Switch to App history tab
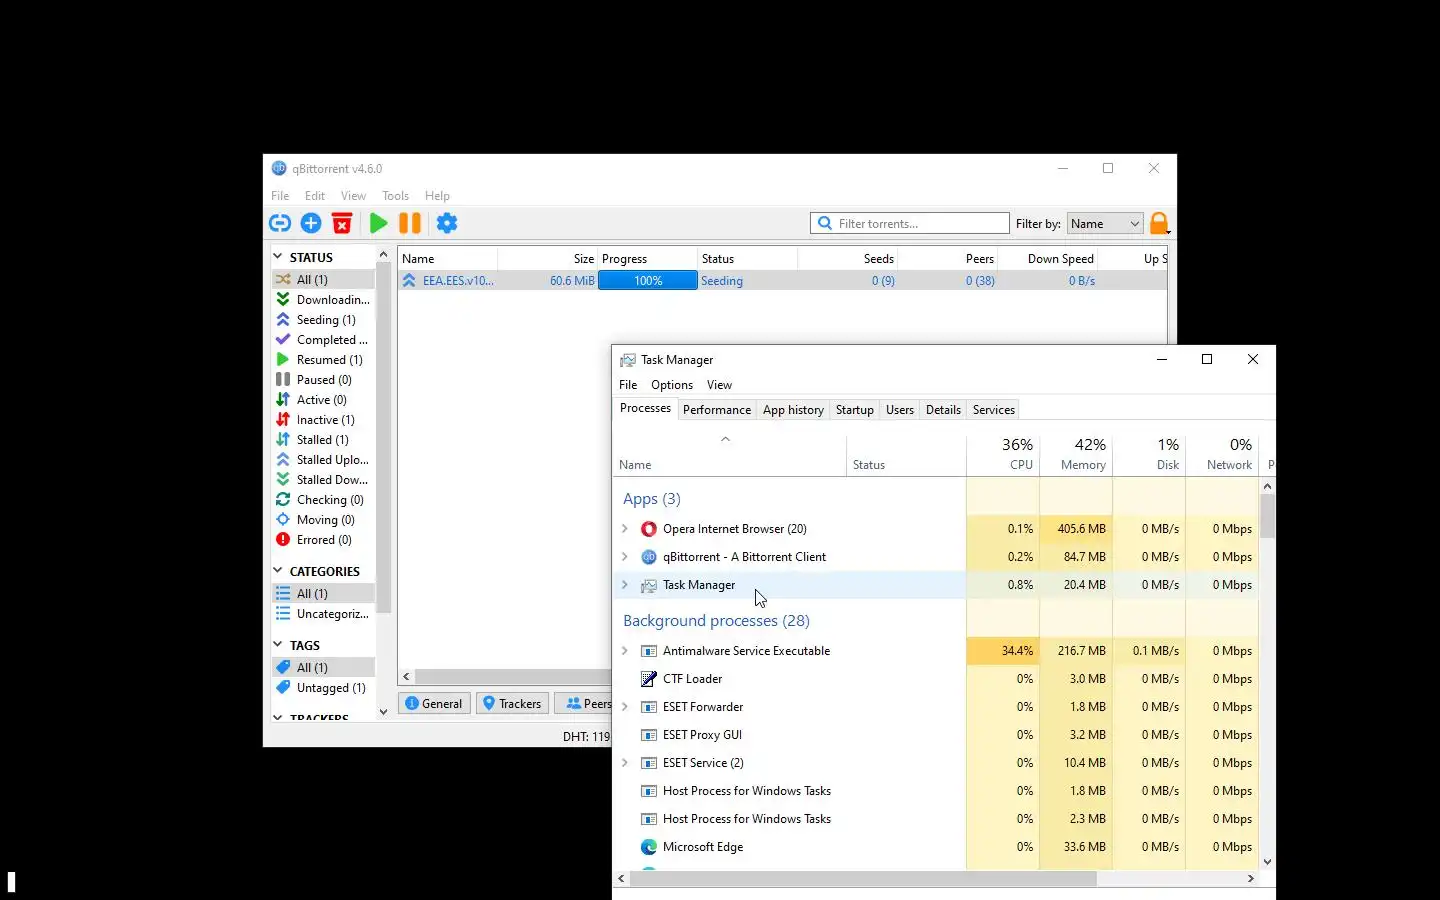Viewport: 1440px width, 900px height. (793, 410)
